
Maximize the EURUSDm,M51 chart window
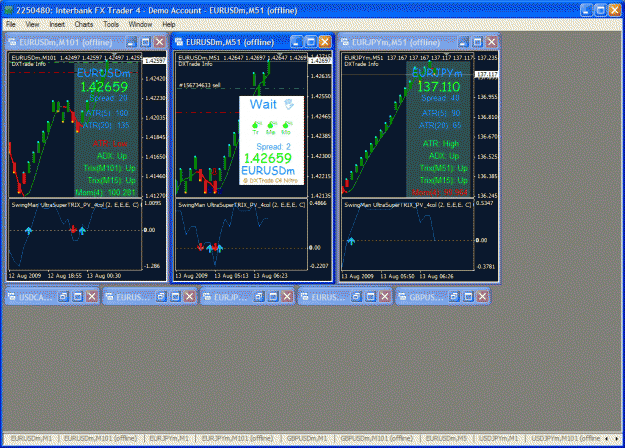tap(311, 42)
